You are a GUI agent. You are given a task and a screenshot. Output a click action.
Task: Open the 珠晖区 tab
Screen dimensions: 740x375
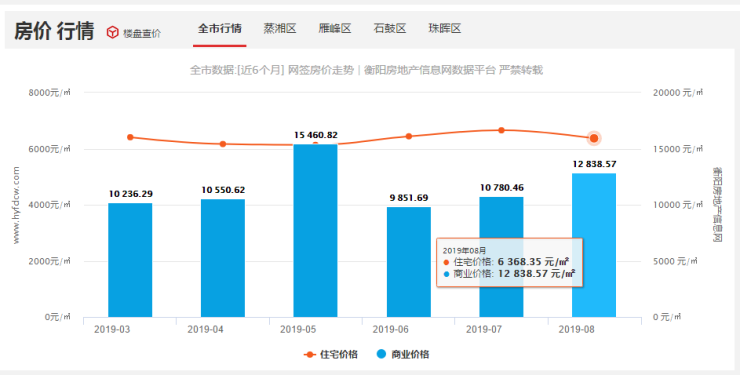pos(445,28)
